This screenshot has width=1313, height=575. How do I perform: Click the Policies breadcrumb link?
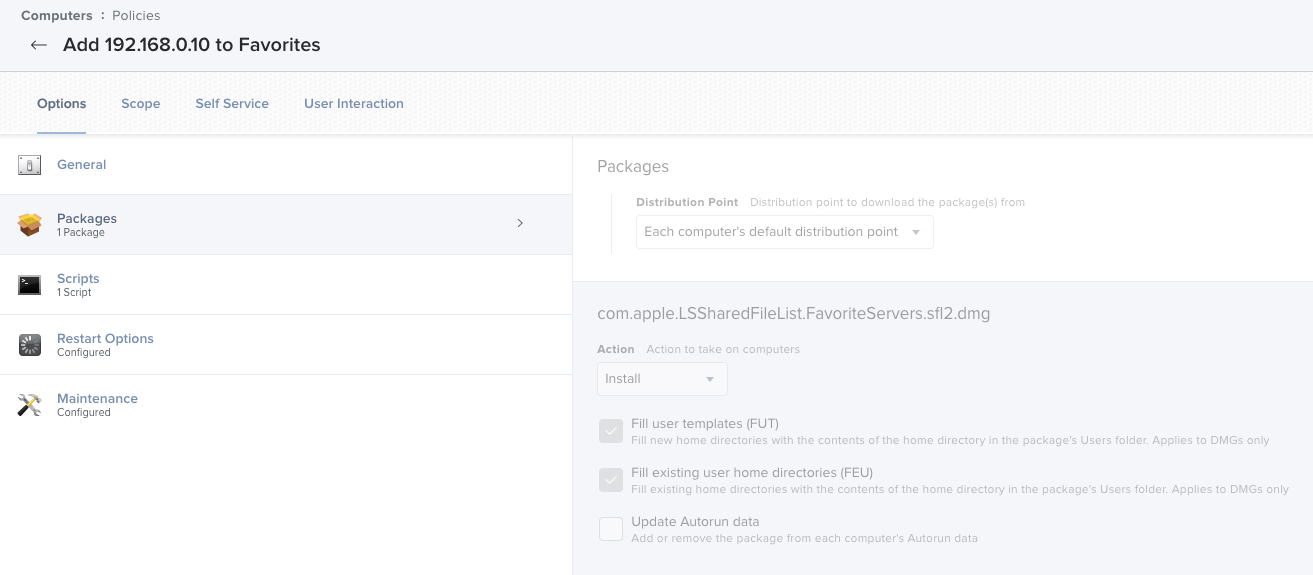[136, 16]
